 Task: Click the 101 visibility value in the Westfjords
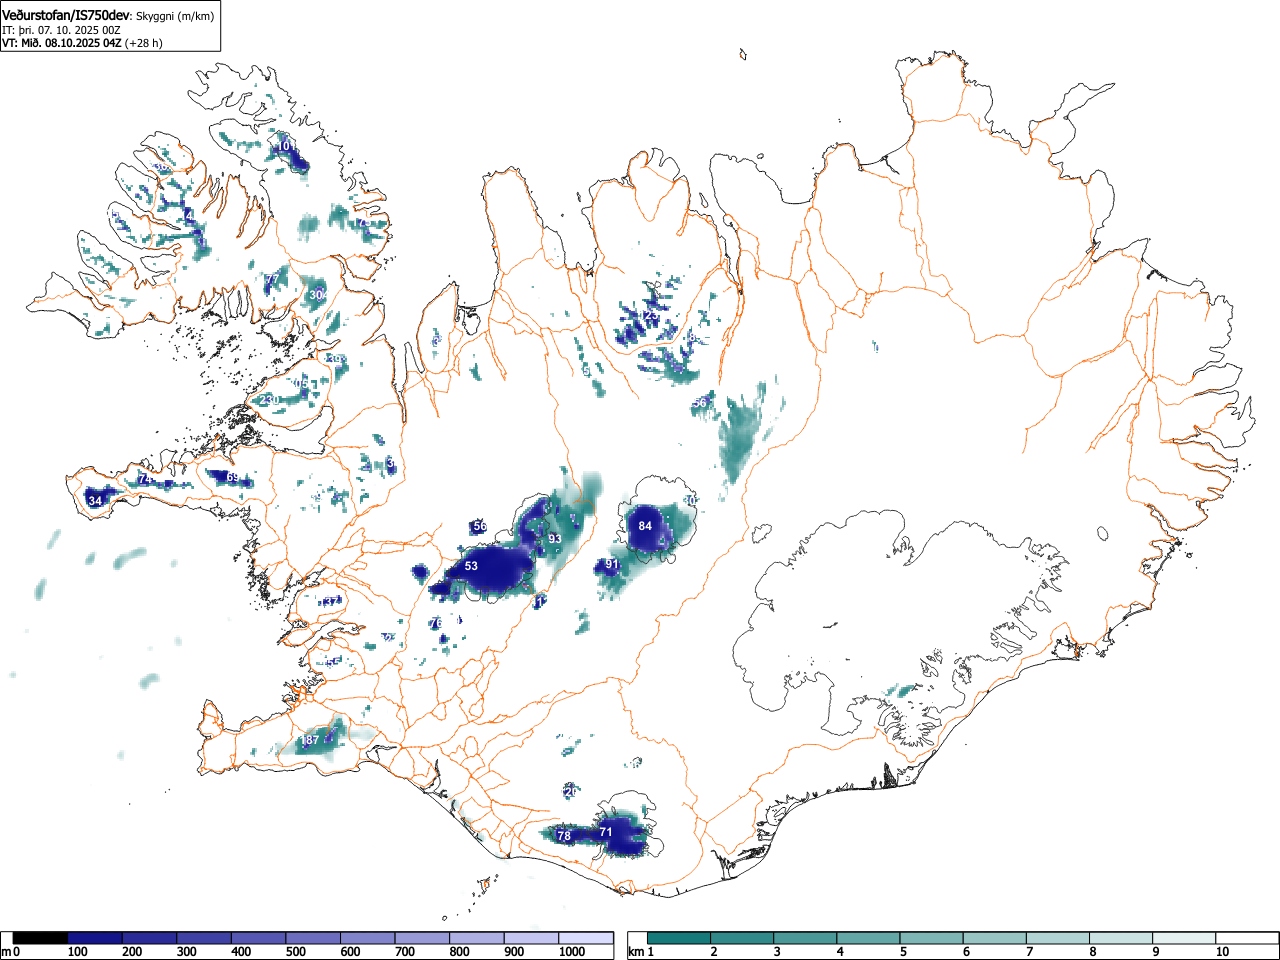click(x=285, y=146)
